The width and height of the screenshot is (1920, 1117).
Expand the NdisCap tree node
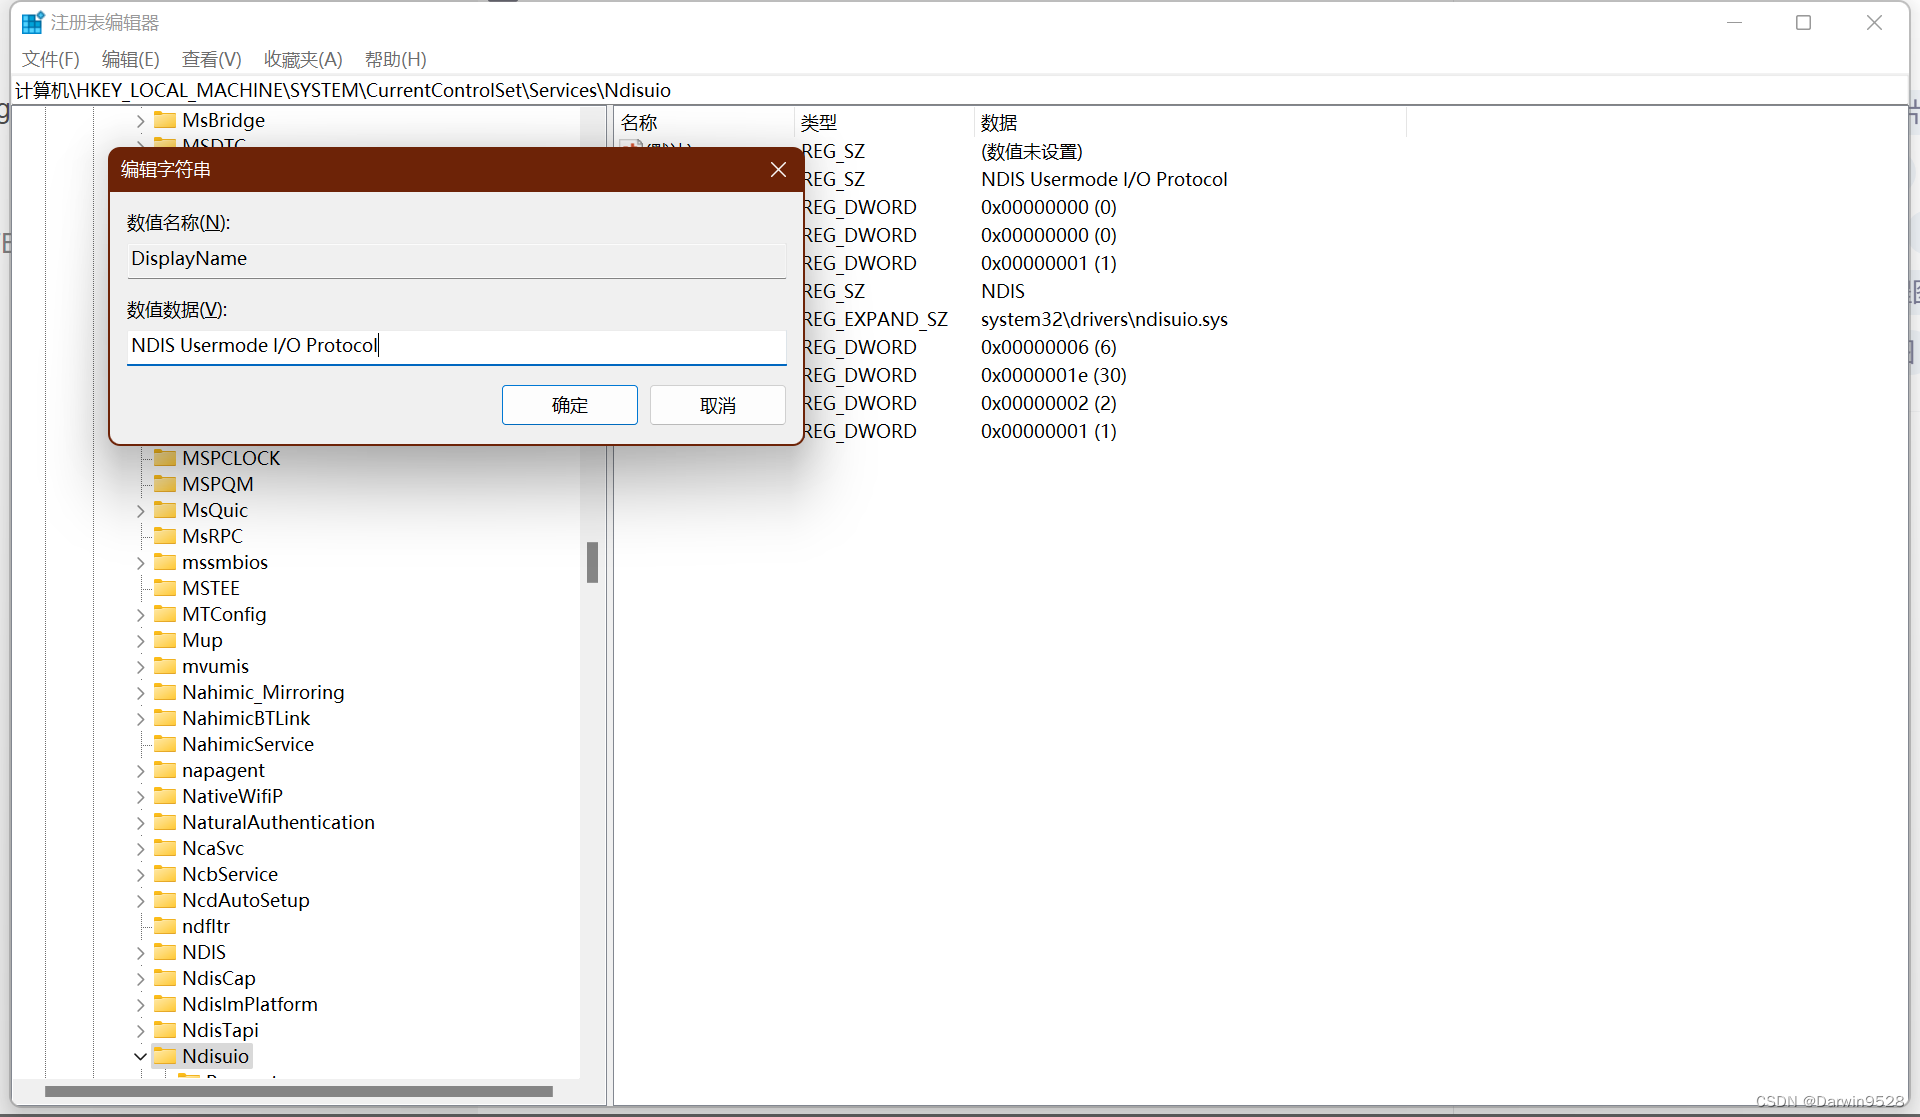(x=140, y=978)
